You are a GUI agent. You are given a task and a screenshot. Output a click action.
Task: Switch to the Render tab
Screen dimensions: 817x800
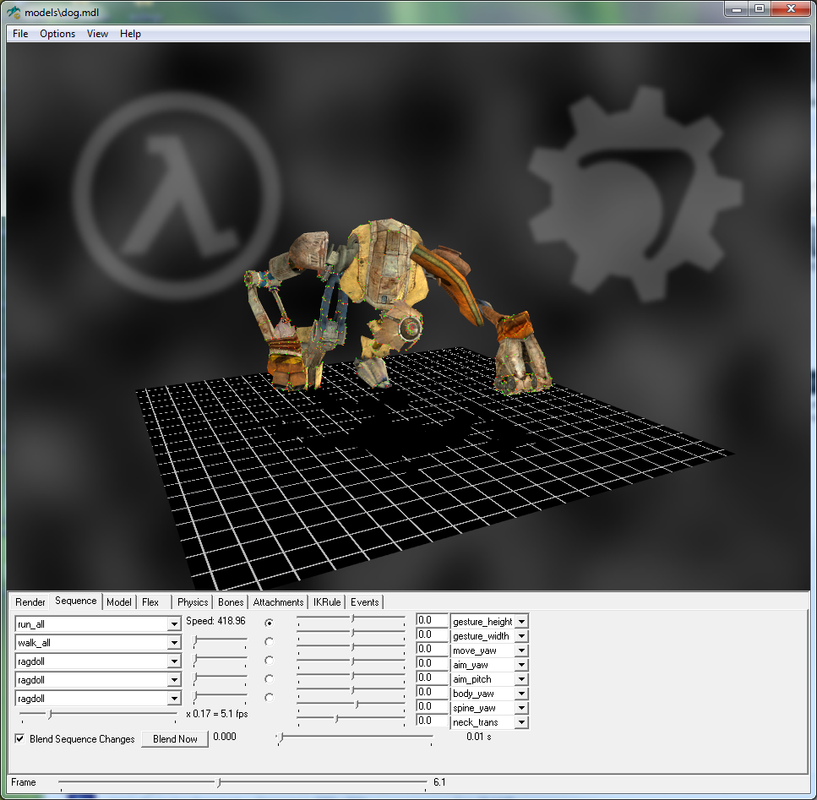tap(30, 602)
